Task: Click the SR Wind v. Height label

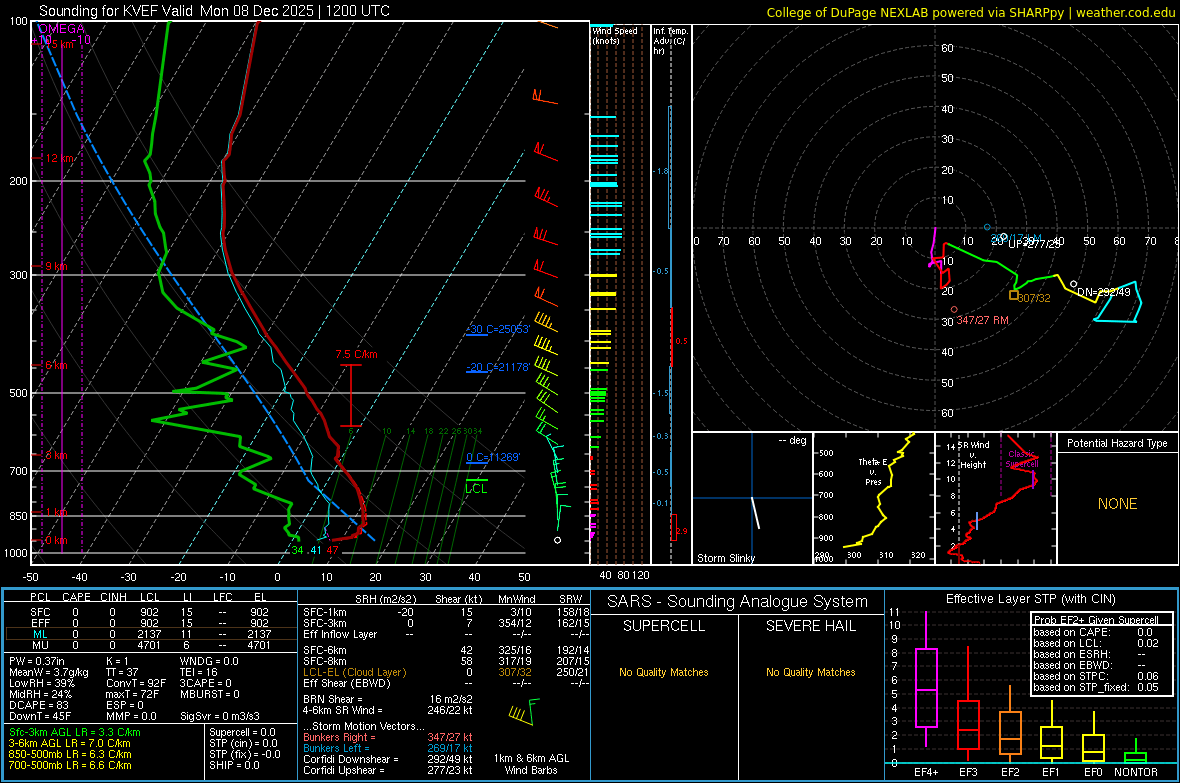Action: (973, 455)
